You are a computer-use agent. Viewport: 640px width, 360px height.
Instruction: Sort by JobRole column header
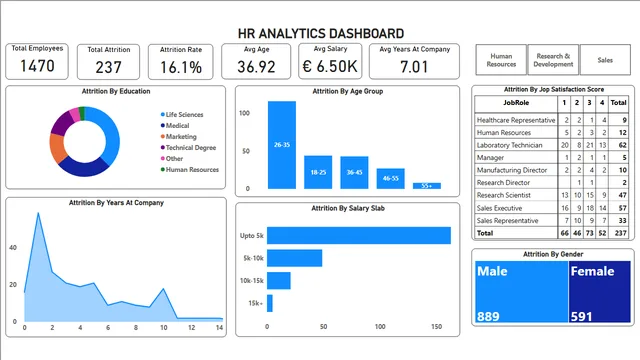pyautogui.click(x=516, y=103)
